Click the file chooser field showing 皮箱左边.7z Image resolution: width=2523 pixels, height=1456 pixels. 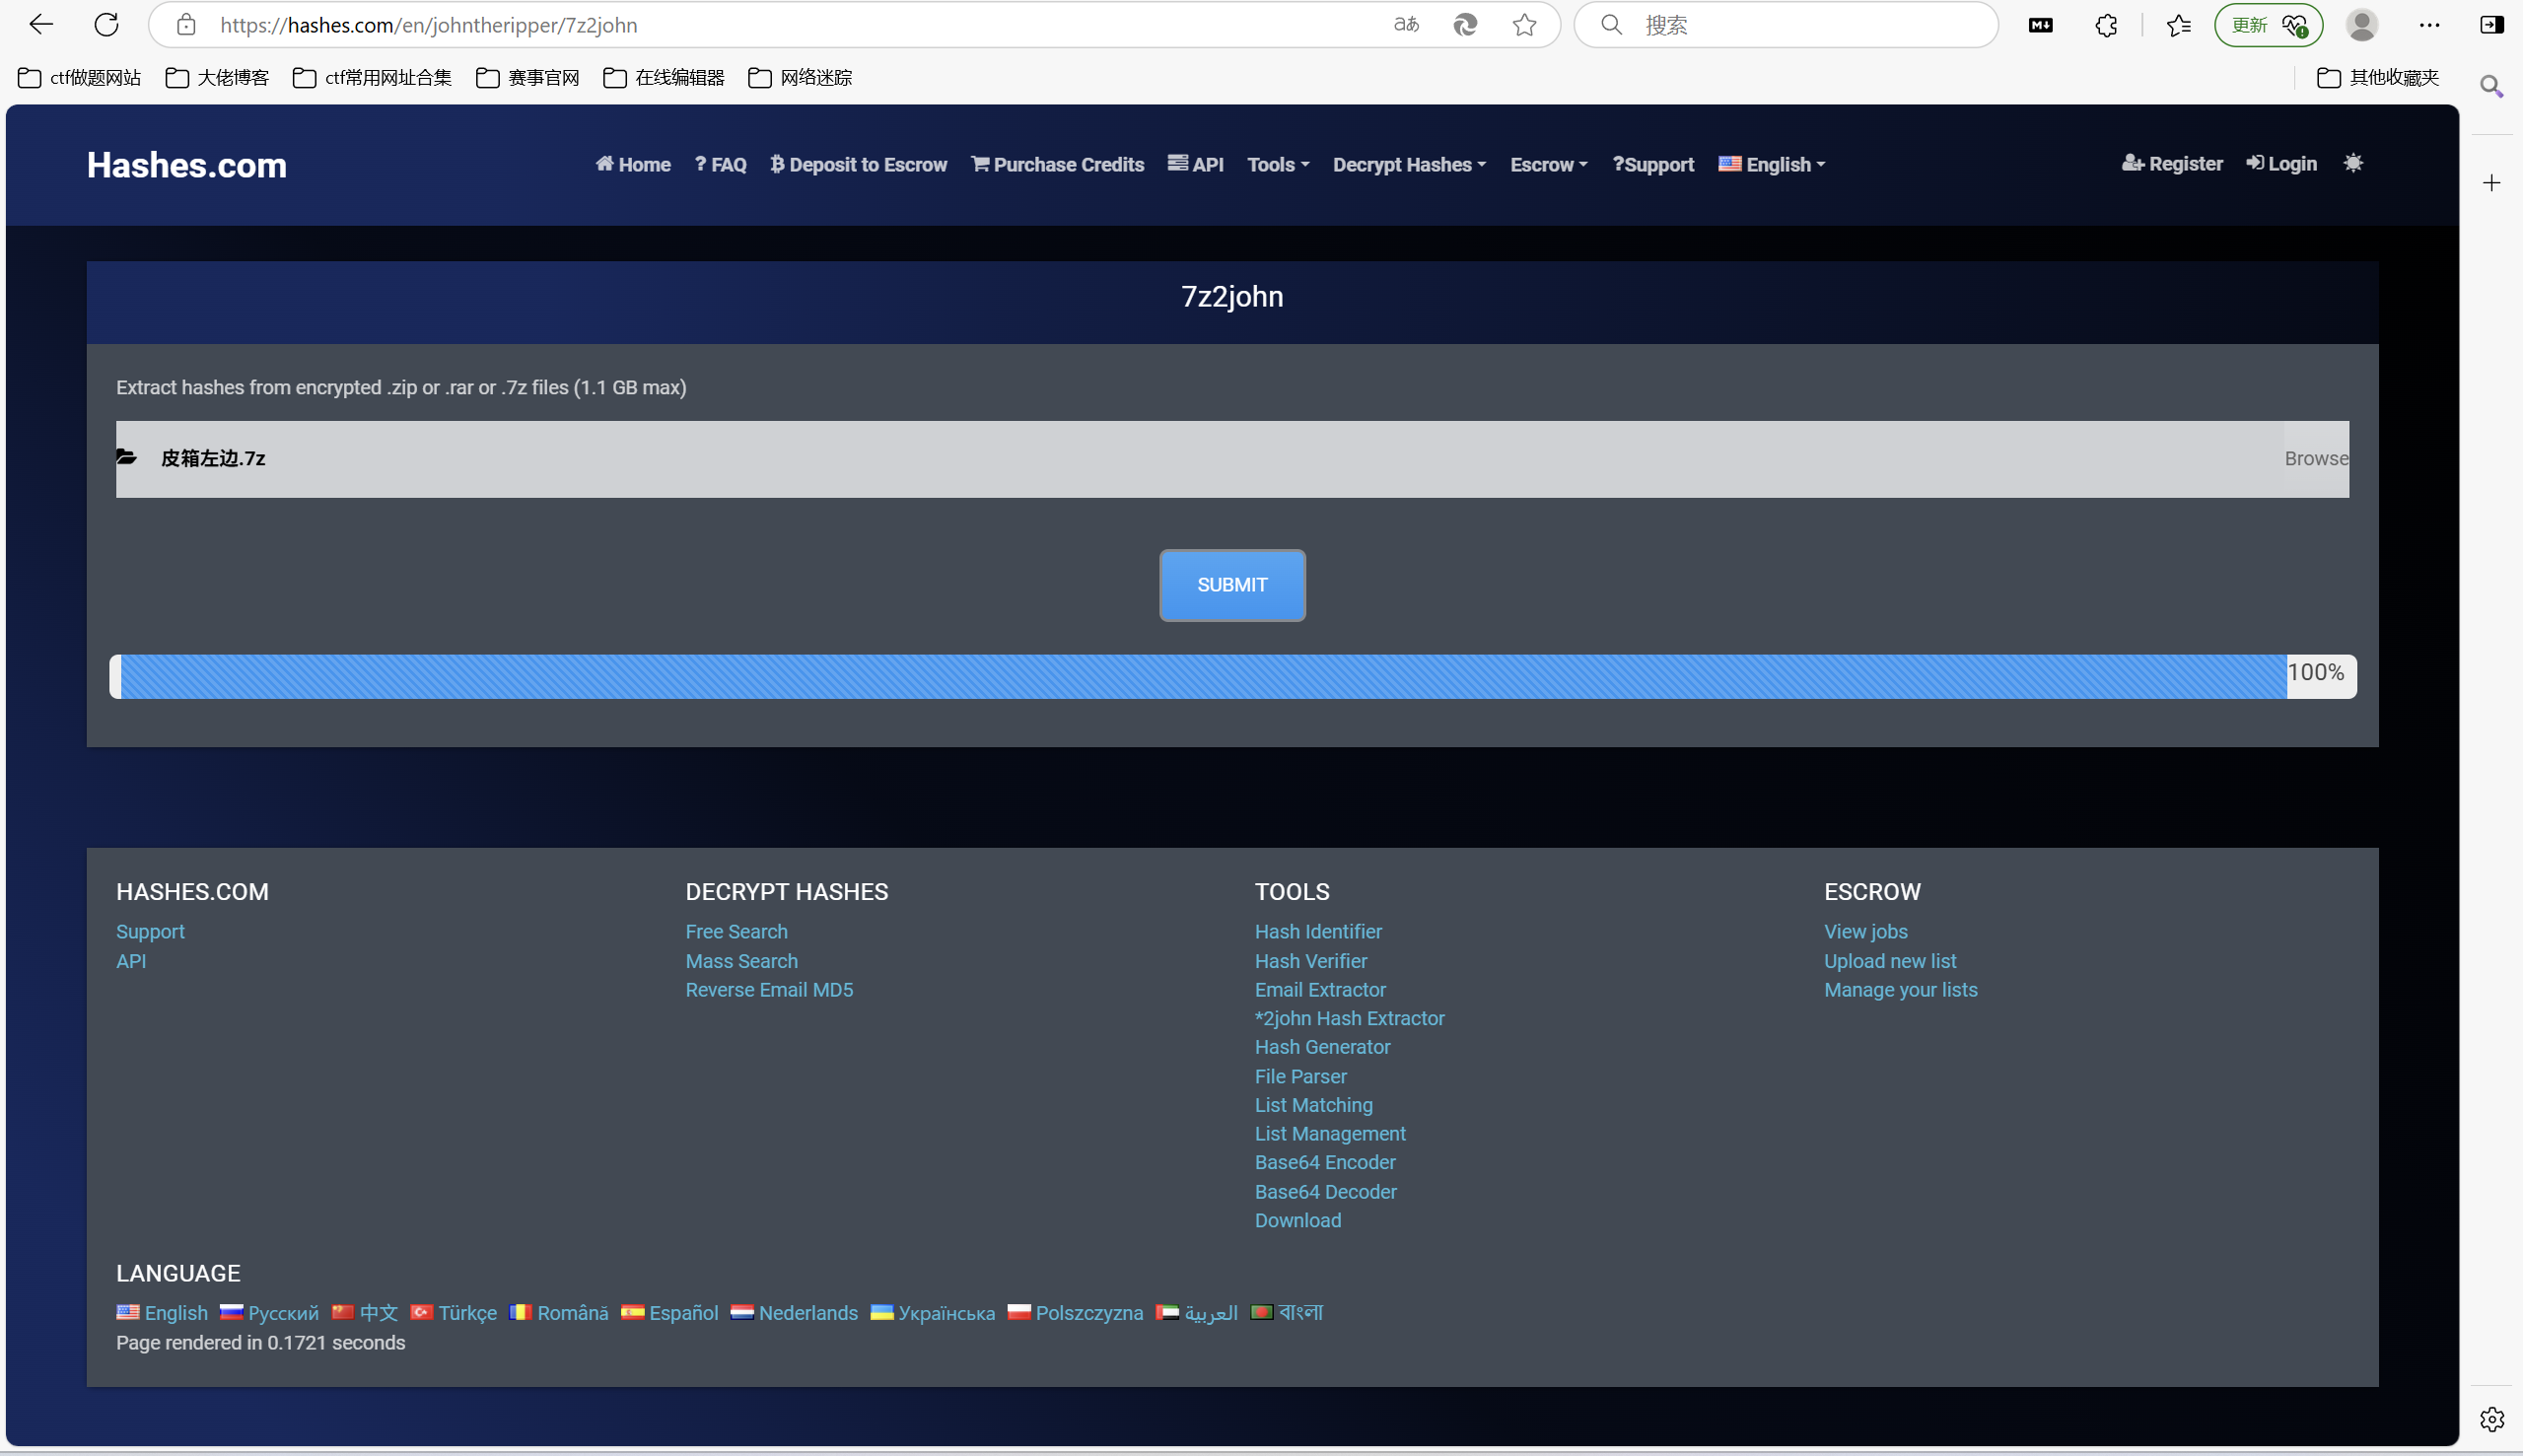click(x=1232, y=459)
